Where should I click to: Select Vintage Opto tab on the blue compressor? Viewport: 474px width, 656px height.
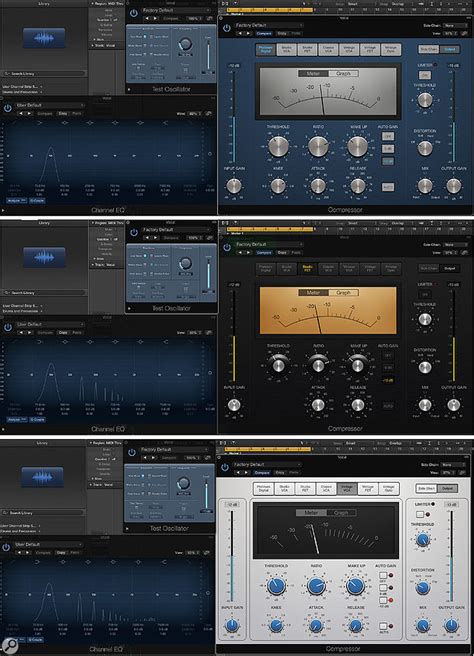click(390, 49)
